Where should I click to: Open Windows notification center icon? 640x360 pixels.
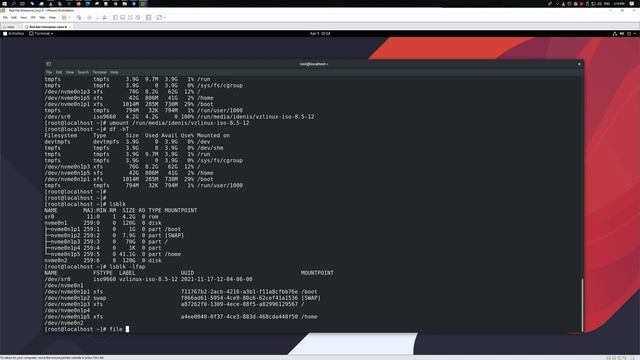pos(632,4)
